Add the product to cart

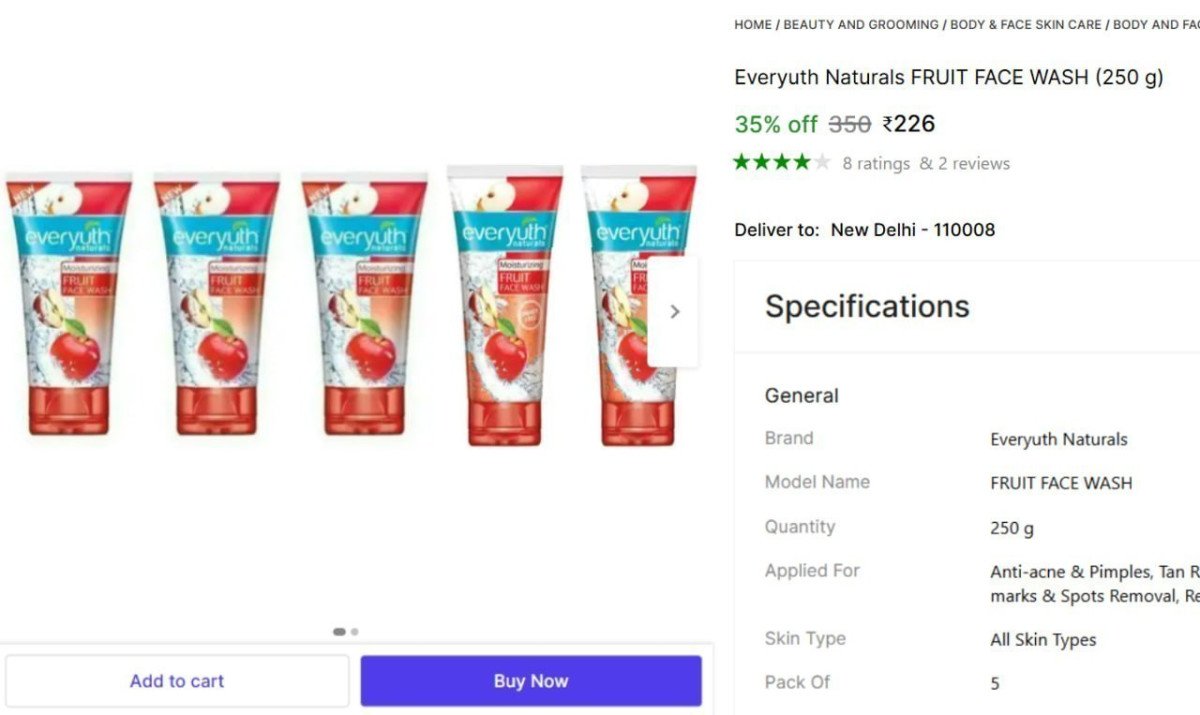pyautogui.click(x=177, y=681)
